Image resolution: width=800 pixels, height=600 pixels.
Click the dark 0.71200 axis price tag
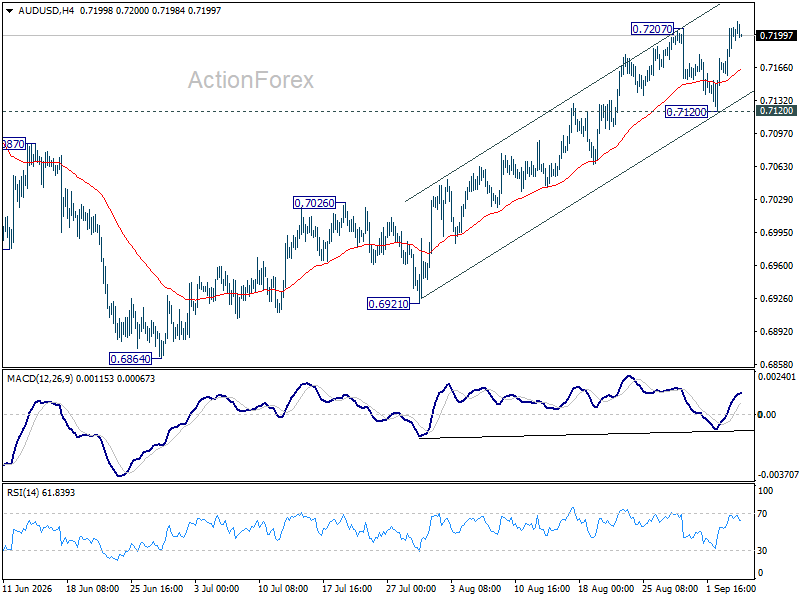777,111
